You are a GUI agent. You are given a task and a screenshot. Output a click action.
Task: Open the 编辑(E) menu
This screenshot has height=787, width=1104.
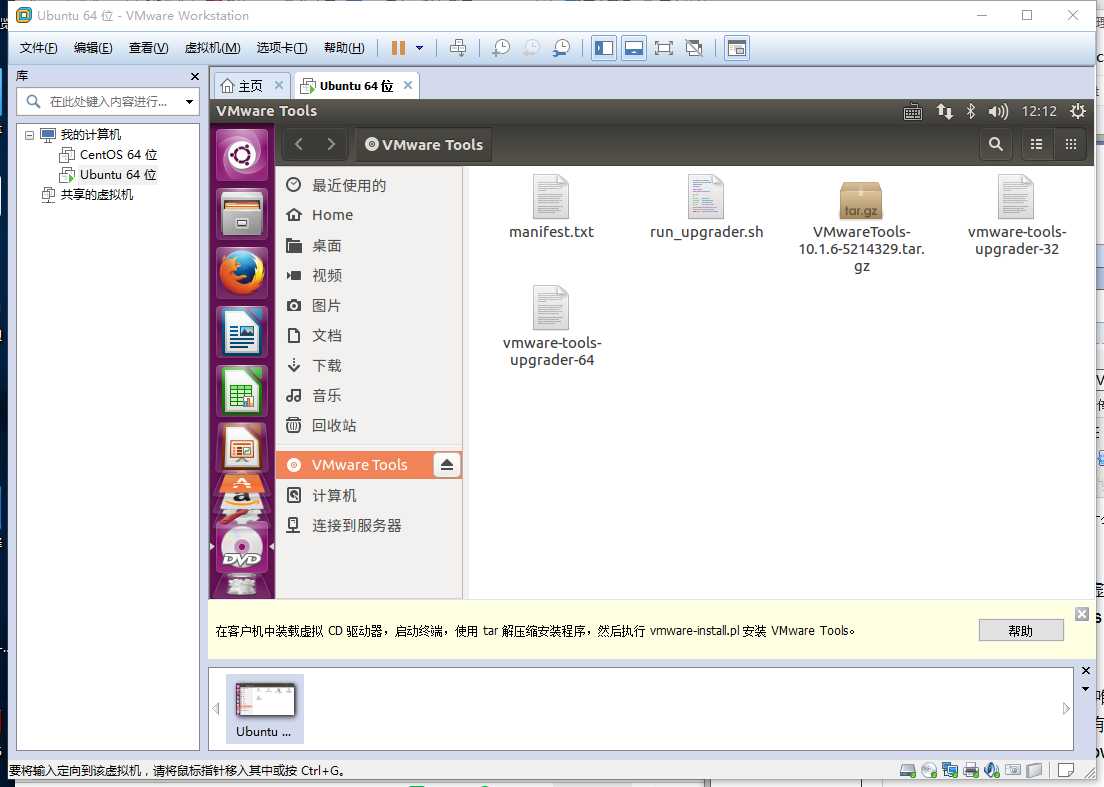coord(93,48)
